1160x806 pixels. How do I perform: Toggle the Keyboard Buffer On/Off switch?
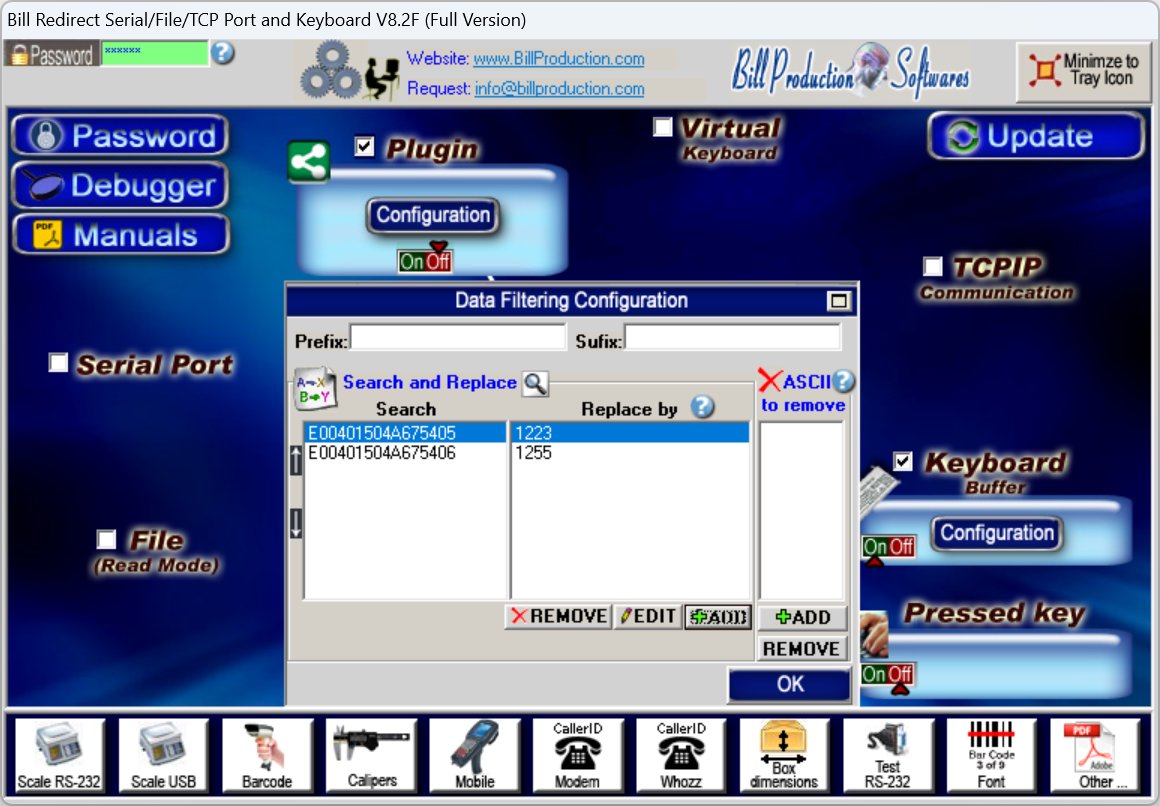888,546
